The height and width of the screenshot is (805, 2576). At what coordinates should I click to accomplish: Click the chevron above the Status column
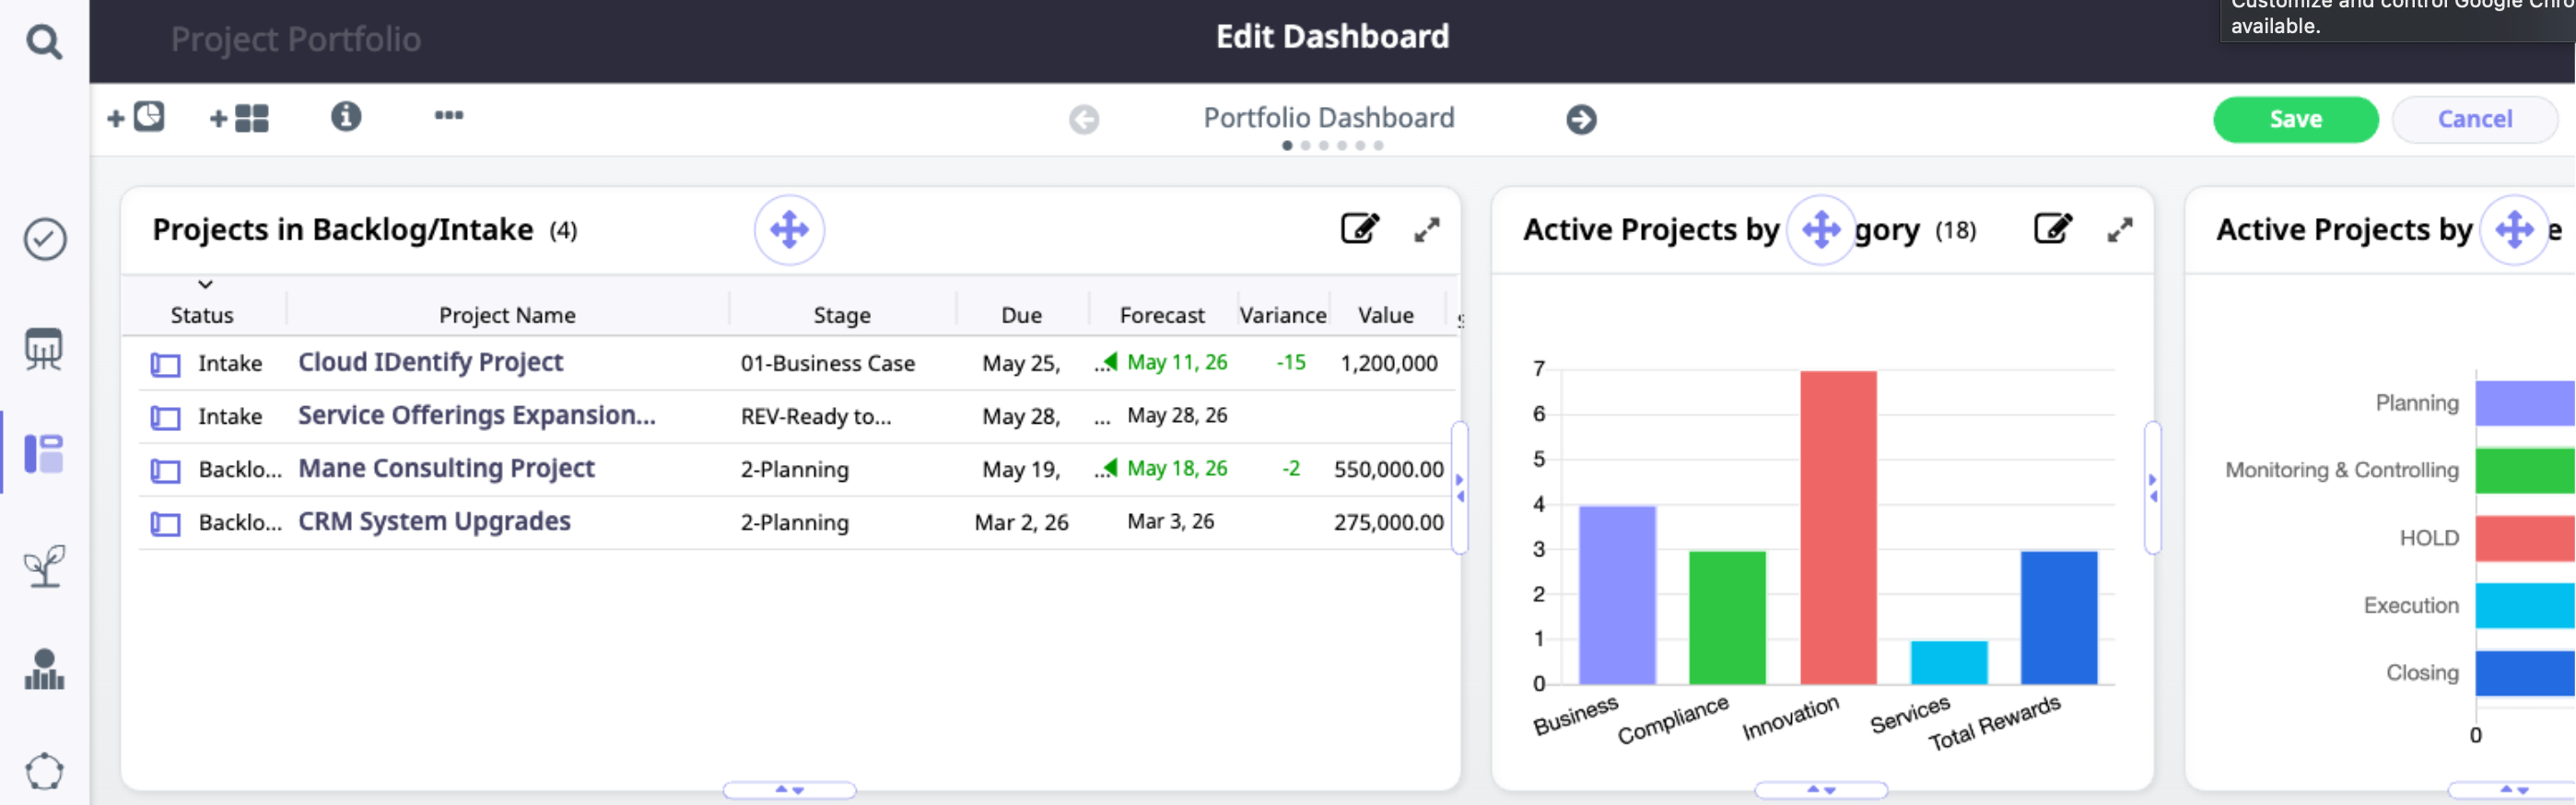coord(205,285)
